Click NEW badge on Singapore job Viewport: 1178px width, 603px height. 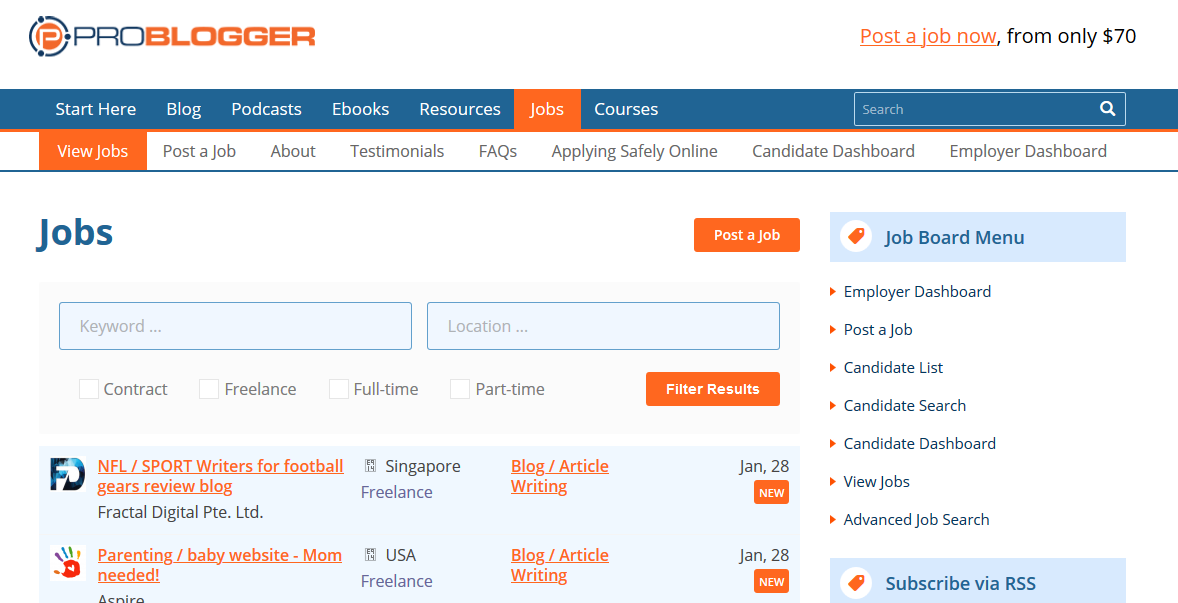(x=772, y=493)
